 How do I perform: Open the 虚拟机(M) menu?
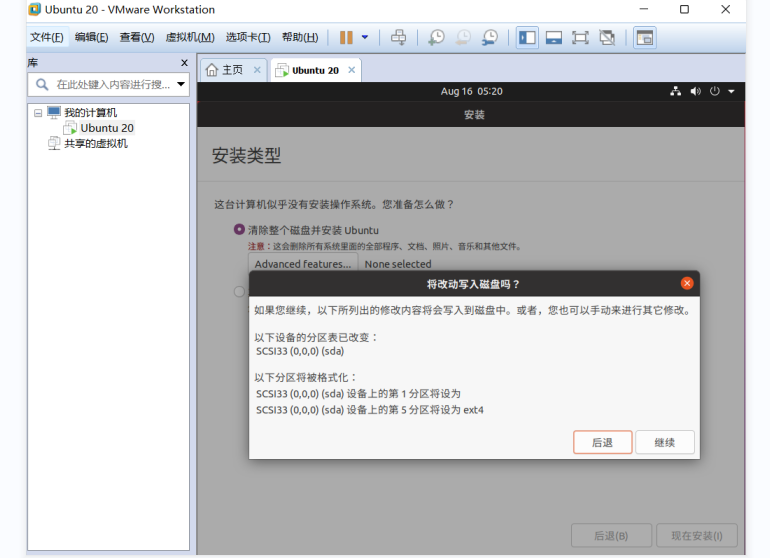click(190, 37)
